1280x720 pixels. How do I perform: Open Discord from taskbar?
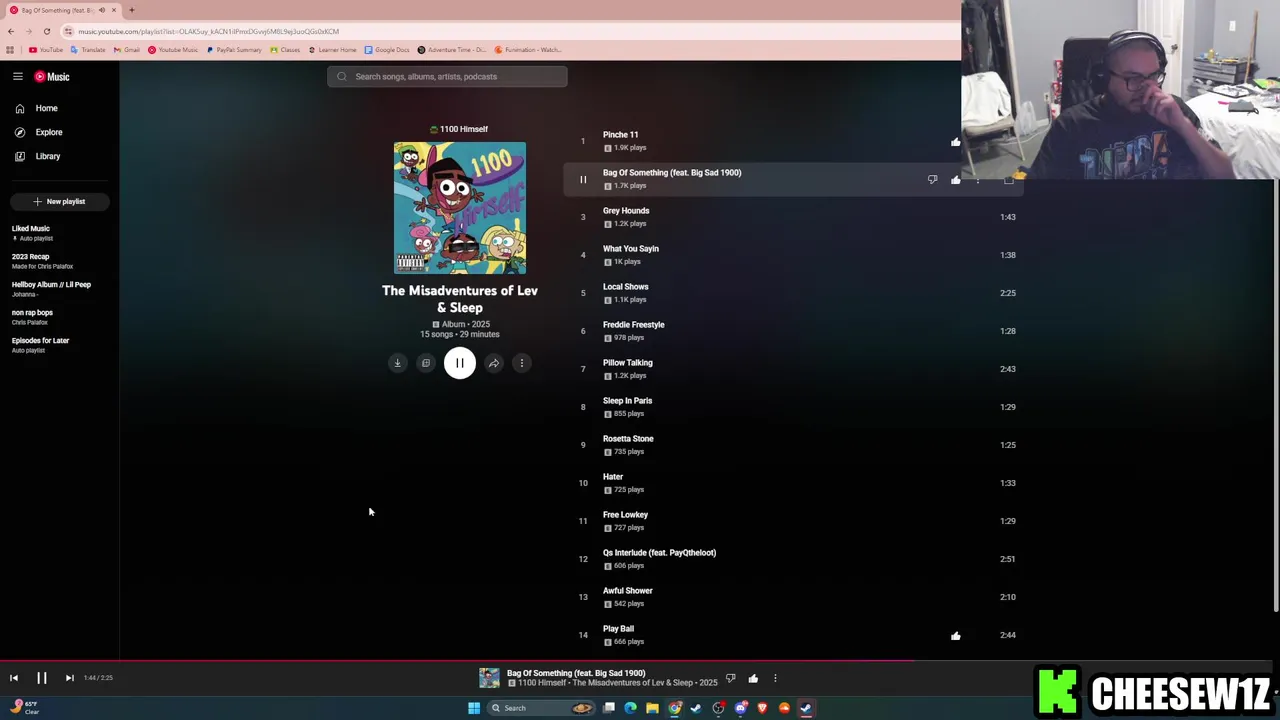tap(740, 708)
